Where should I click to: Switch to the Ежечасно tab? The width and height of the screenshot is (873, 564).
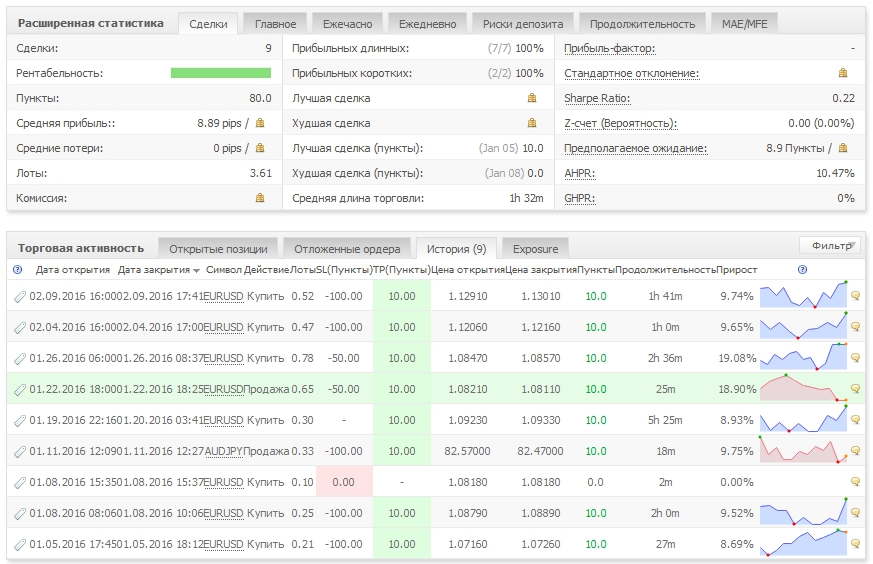coord(345,24)
